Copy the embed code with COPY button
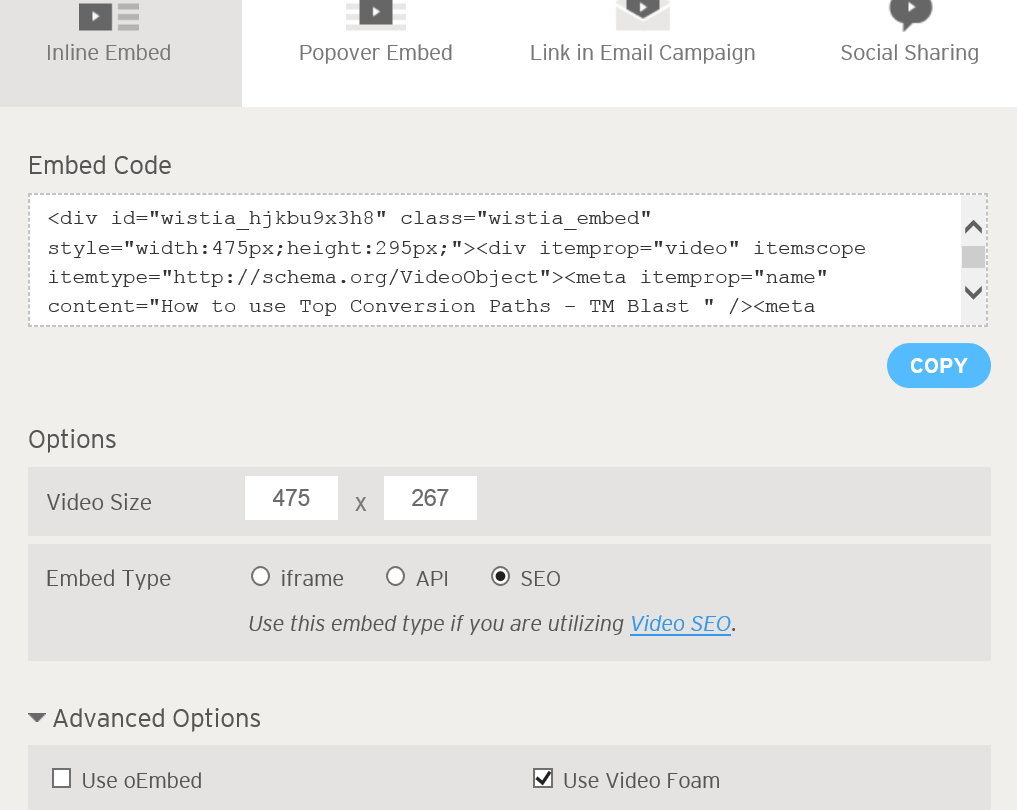The image size is (1017, 810). tap(939, 366)
